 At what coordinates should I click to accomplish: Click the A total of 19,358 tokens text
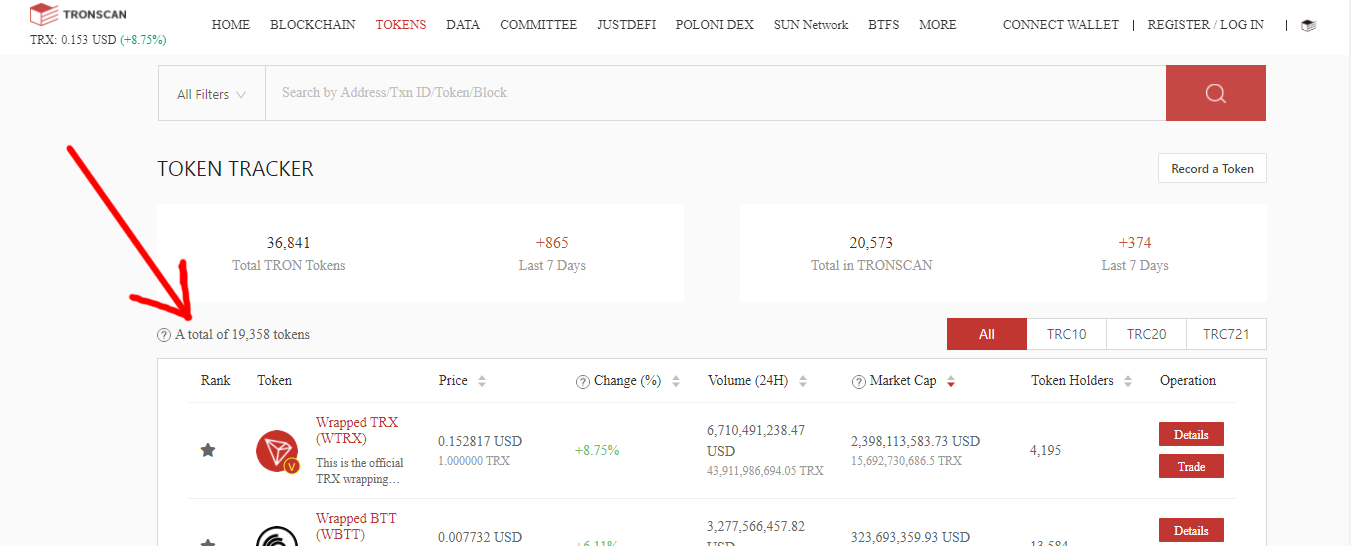[x=242, y=335]
